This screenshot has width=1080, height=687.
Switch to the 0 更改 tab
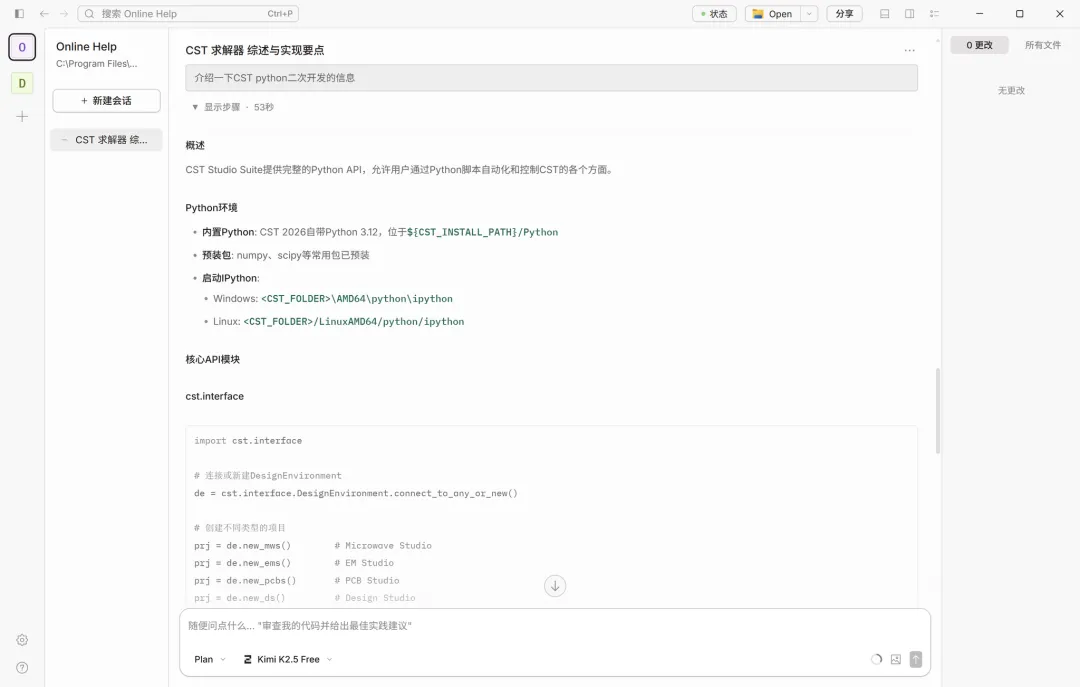(x=979, y=45)
